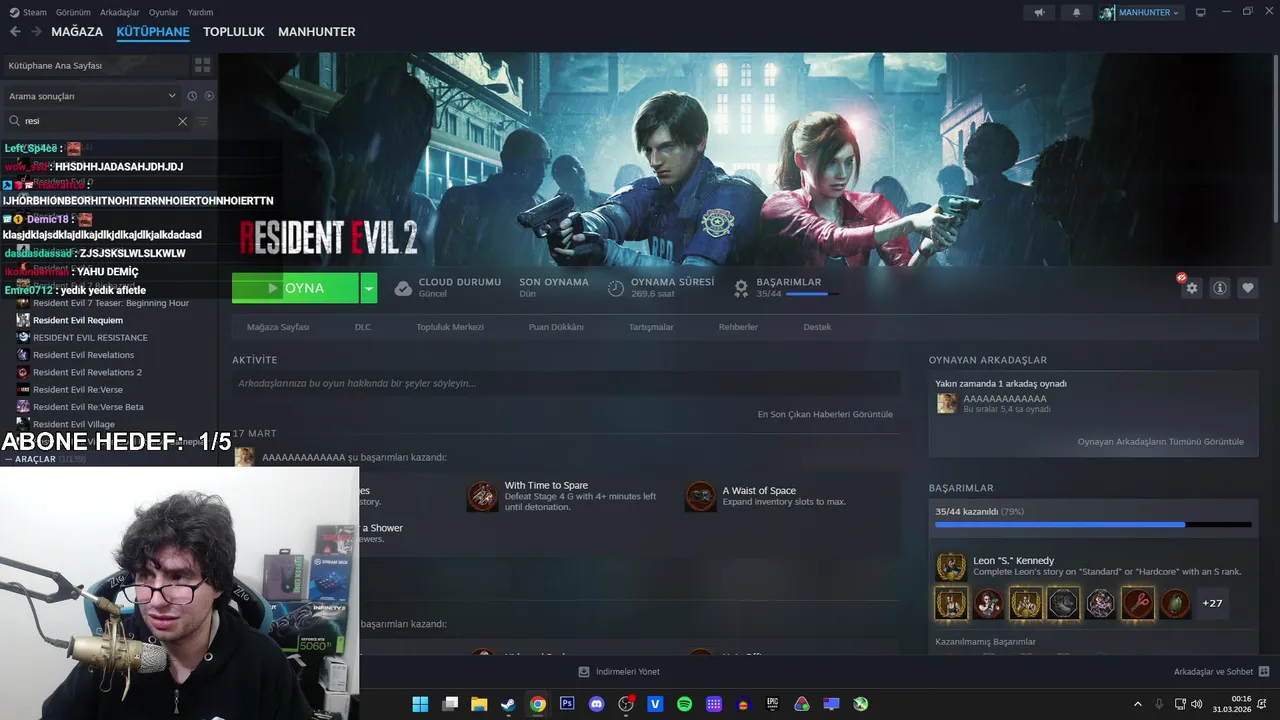This screenshot has width=1280, height=720.
Task: Switch library to grid view icon
Action: [202, 65]
